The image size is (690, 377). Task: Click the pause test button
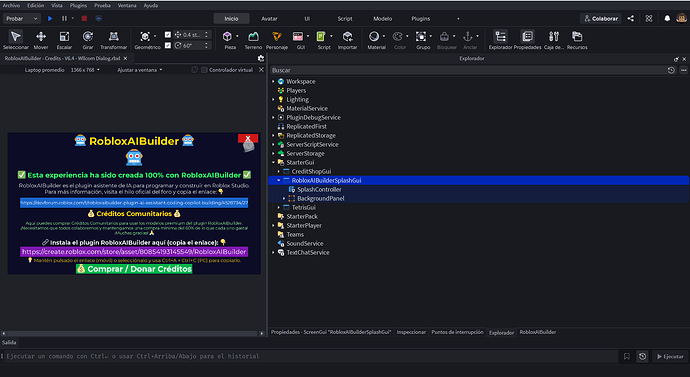click(64, 18)
